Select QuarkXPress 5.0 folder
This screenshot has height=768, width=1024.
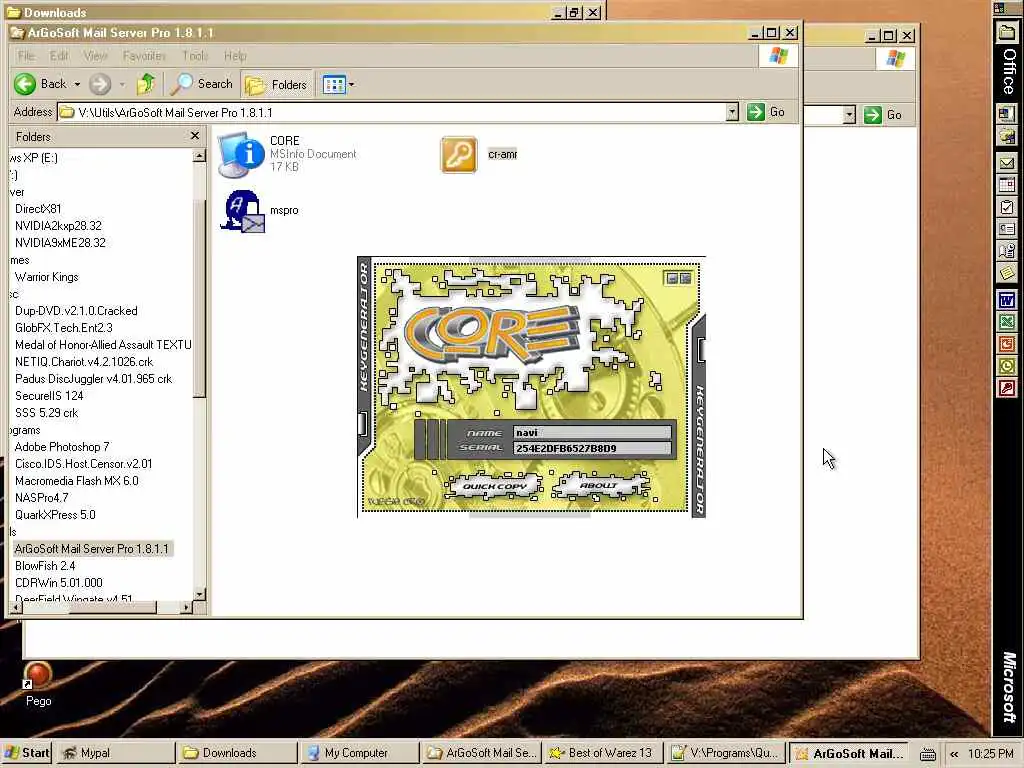(x=55, y=515)
